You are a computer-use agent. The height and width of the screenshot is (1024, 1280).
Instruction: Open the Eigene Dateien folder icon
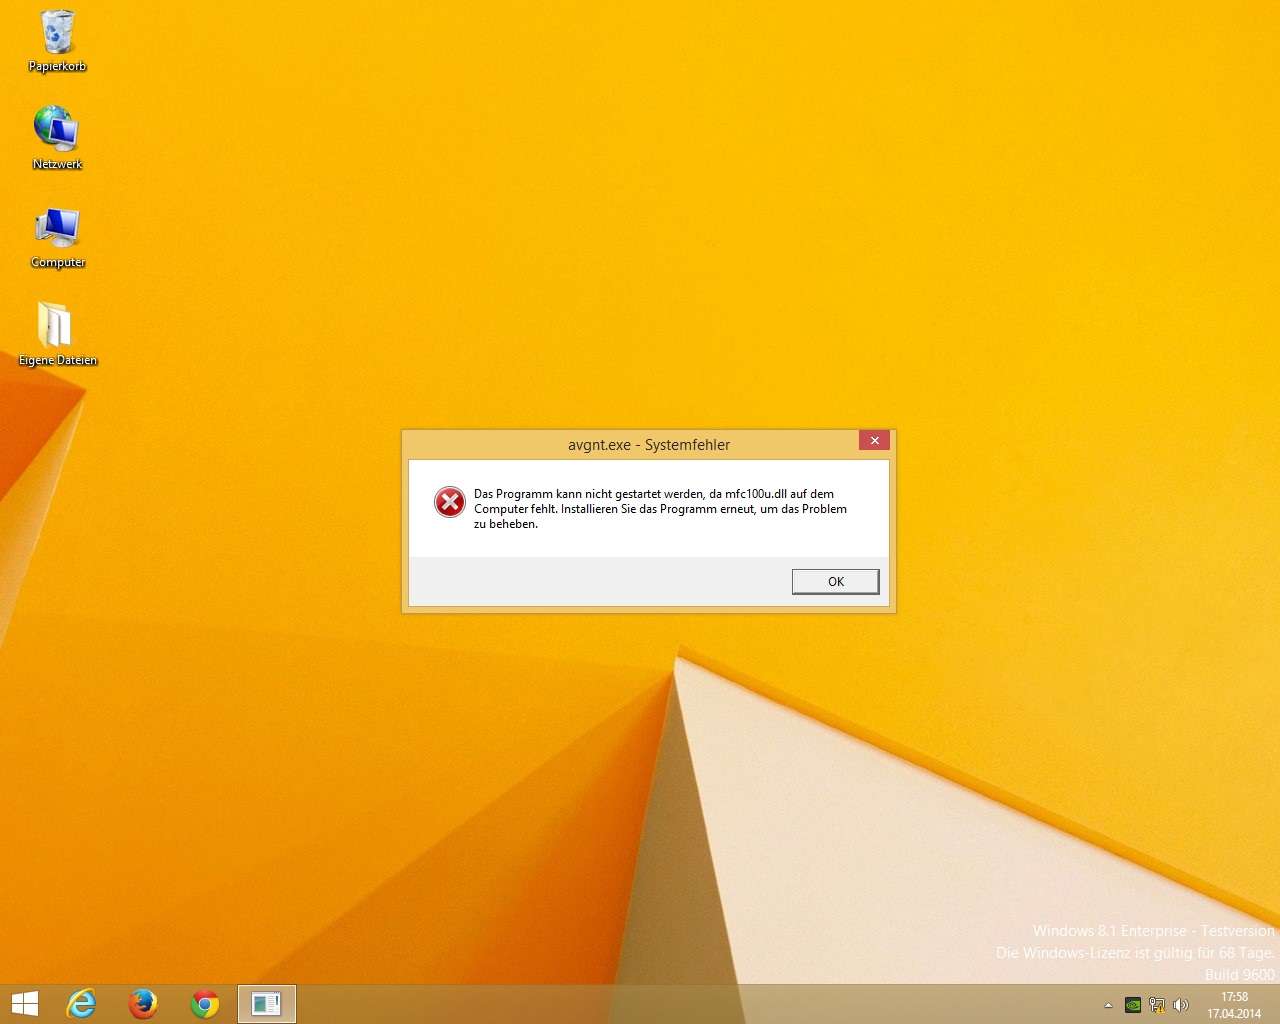click(57, 334)
